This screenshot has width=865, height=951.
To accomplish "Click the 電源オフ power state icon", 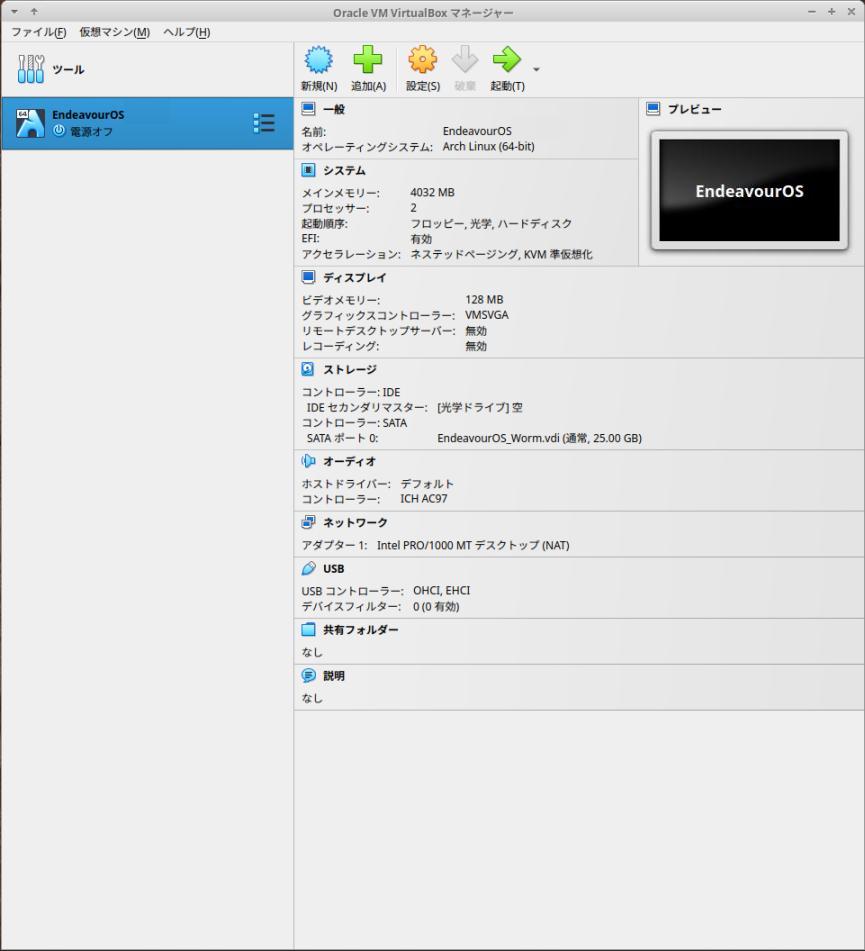I will point(59,130).
